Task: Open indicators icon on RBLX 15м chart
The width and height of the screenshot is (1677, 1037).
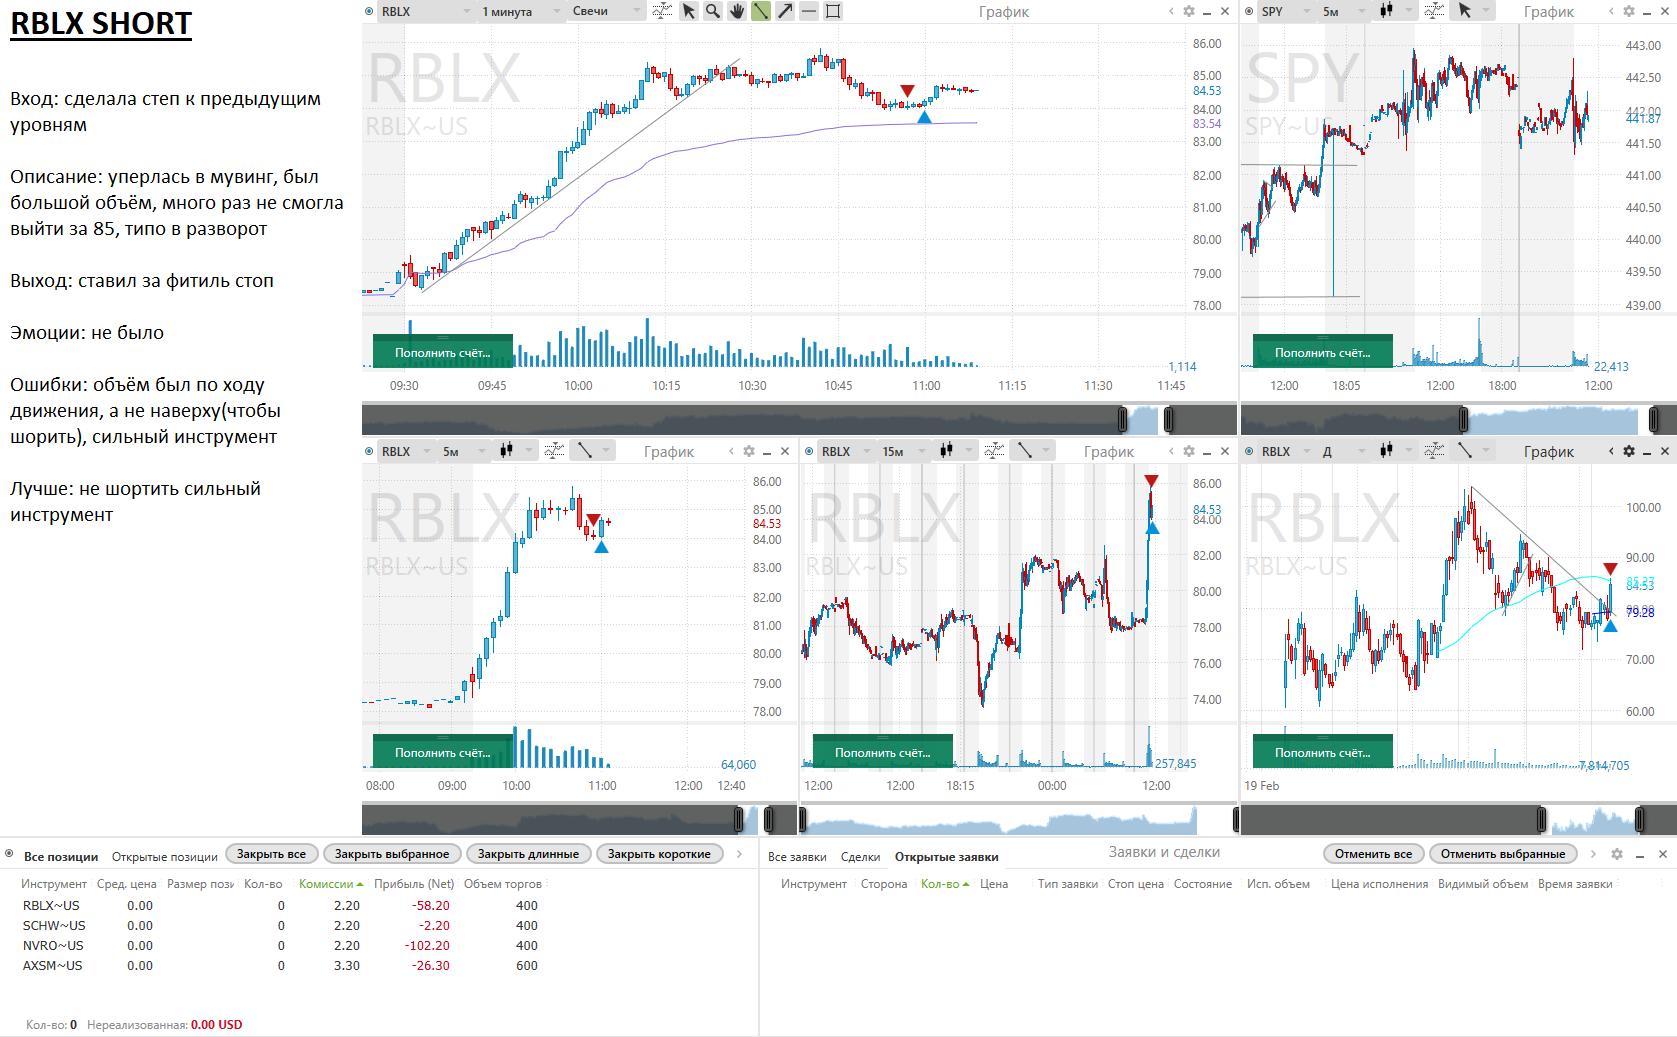Action: (x=994, y=451)
